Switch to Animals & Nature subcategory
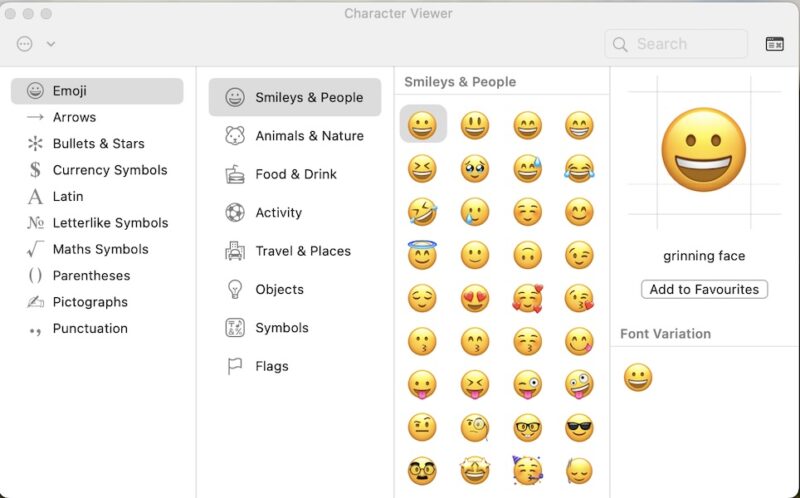The image size is (800, 498). click(x=309, y=136)
